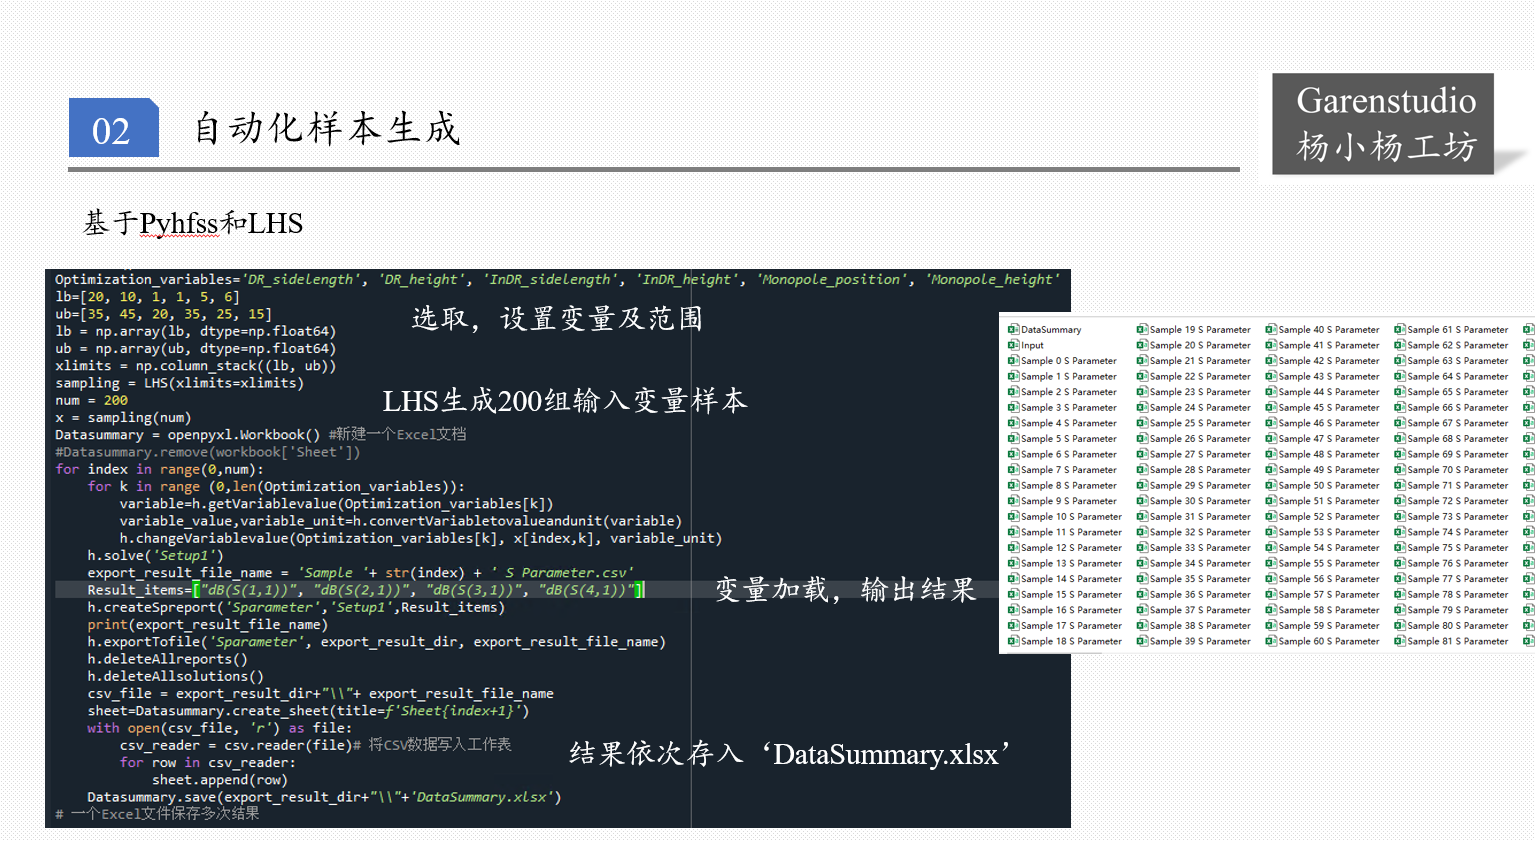Select the icon of Sample 60 S Parameter
The image size is (1535, 841).
tap(1271, 642)
